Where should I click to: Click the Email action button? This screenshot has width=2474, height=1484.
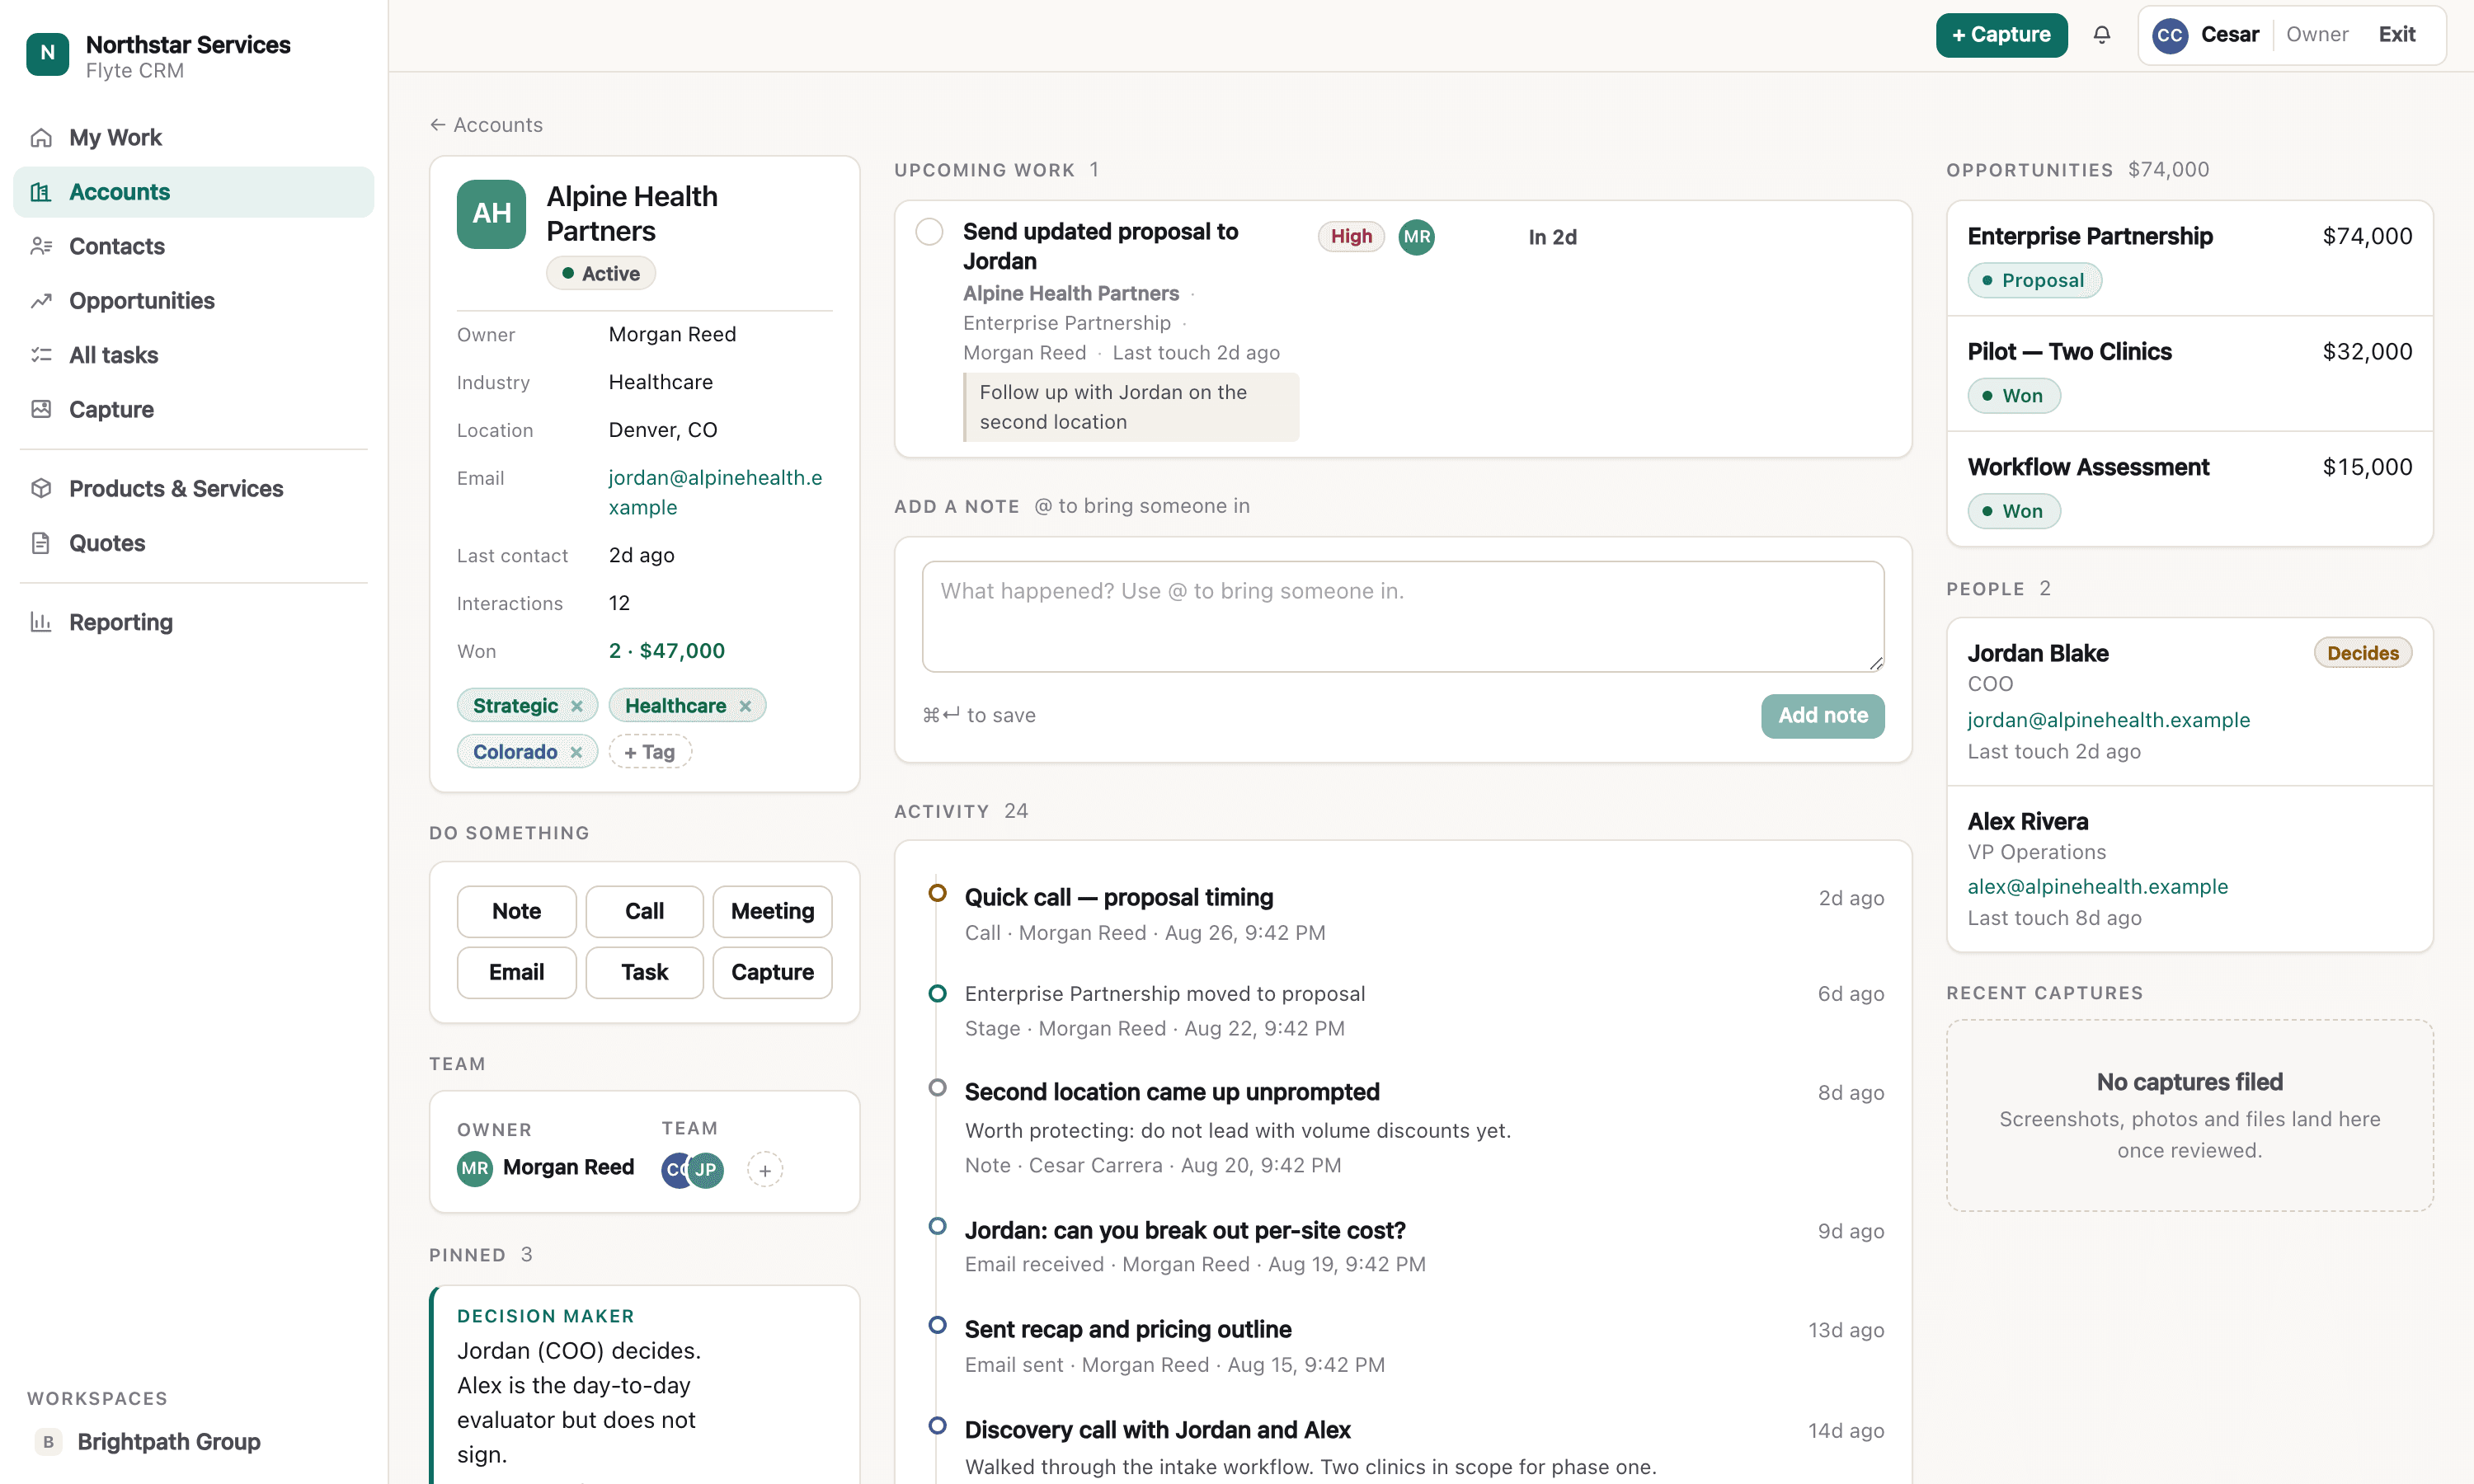pyautogui.click(x=516, y=972)
